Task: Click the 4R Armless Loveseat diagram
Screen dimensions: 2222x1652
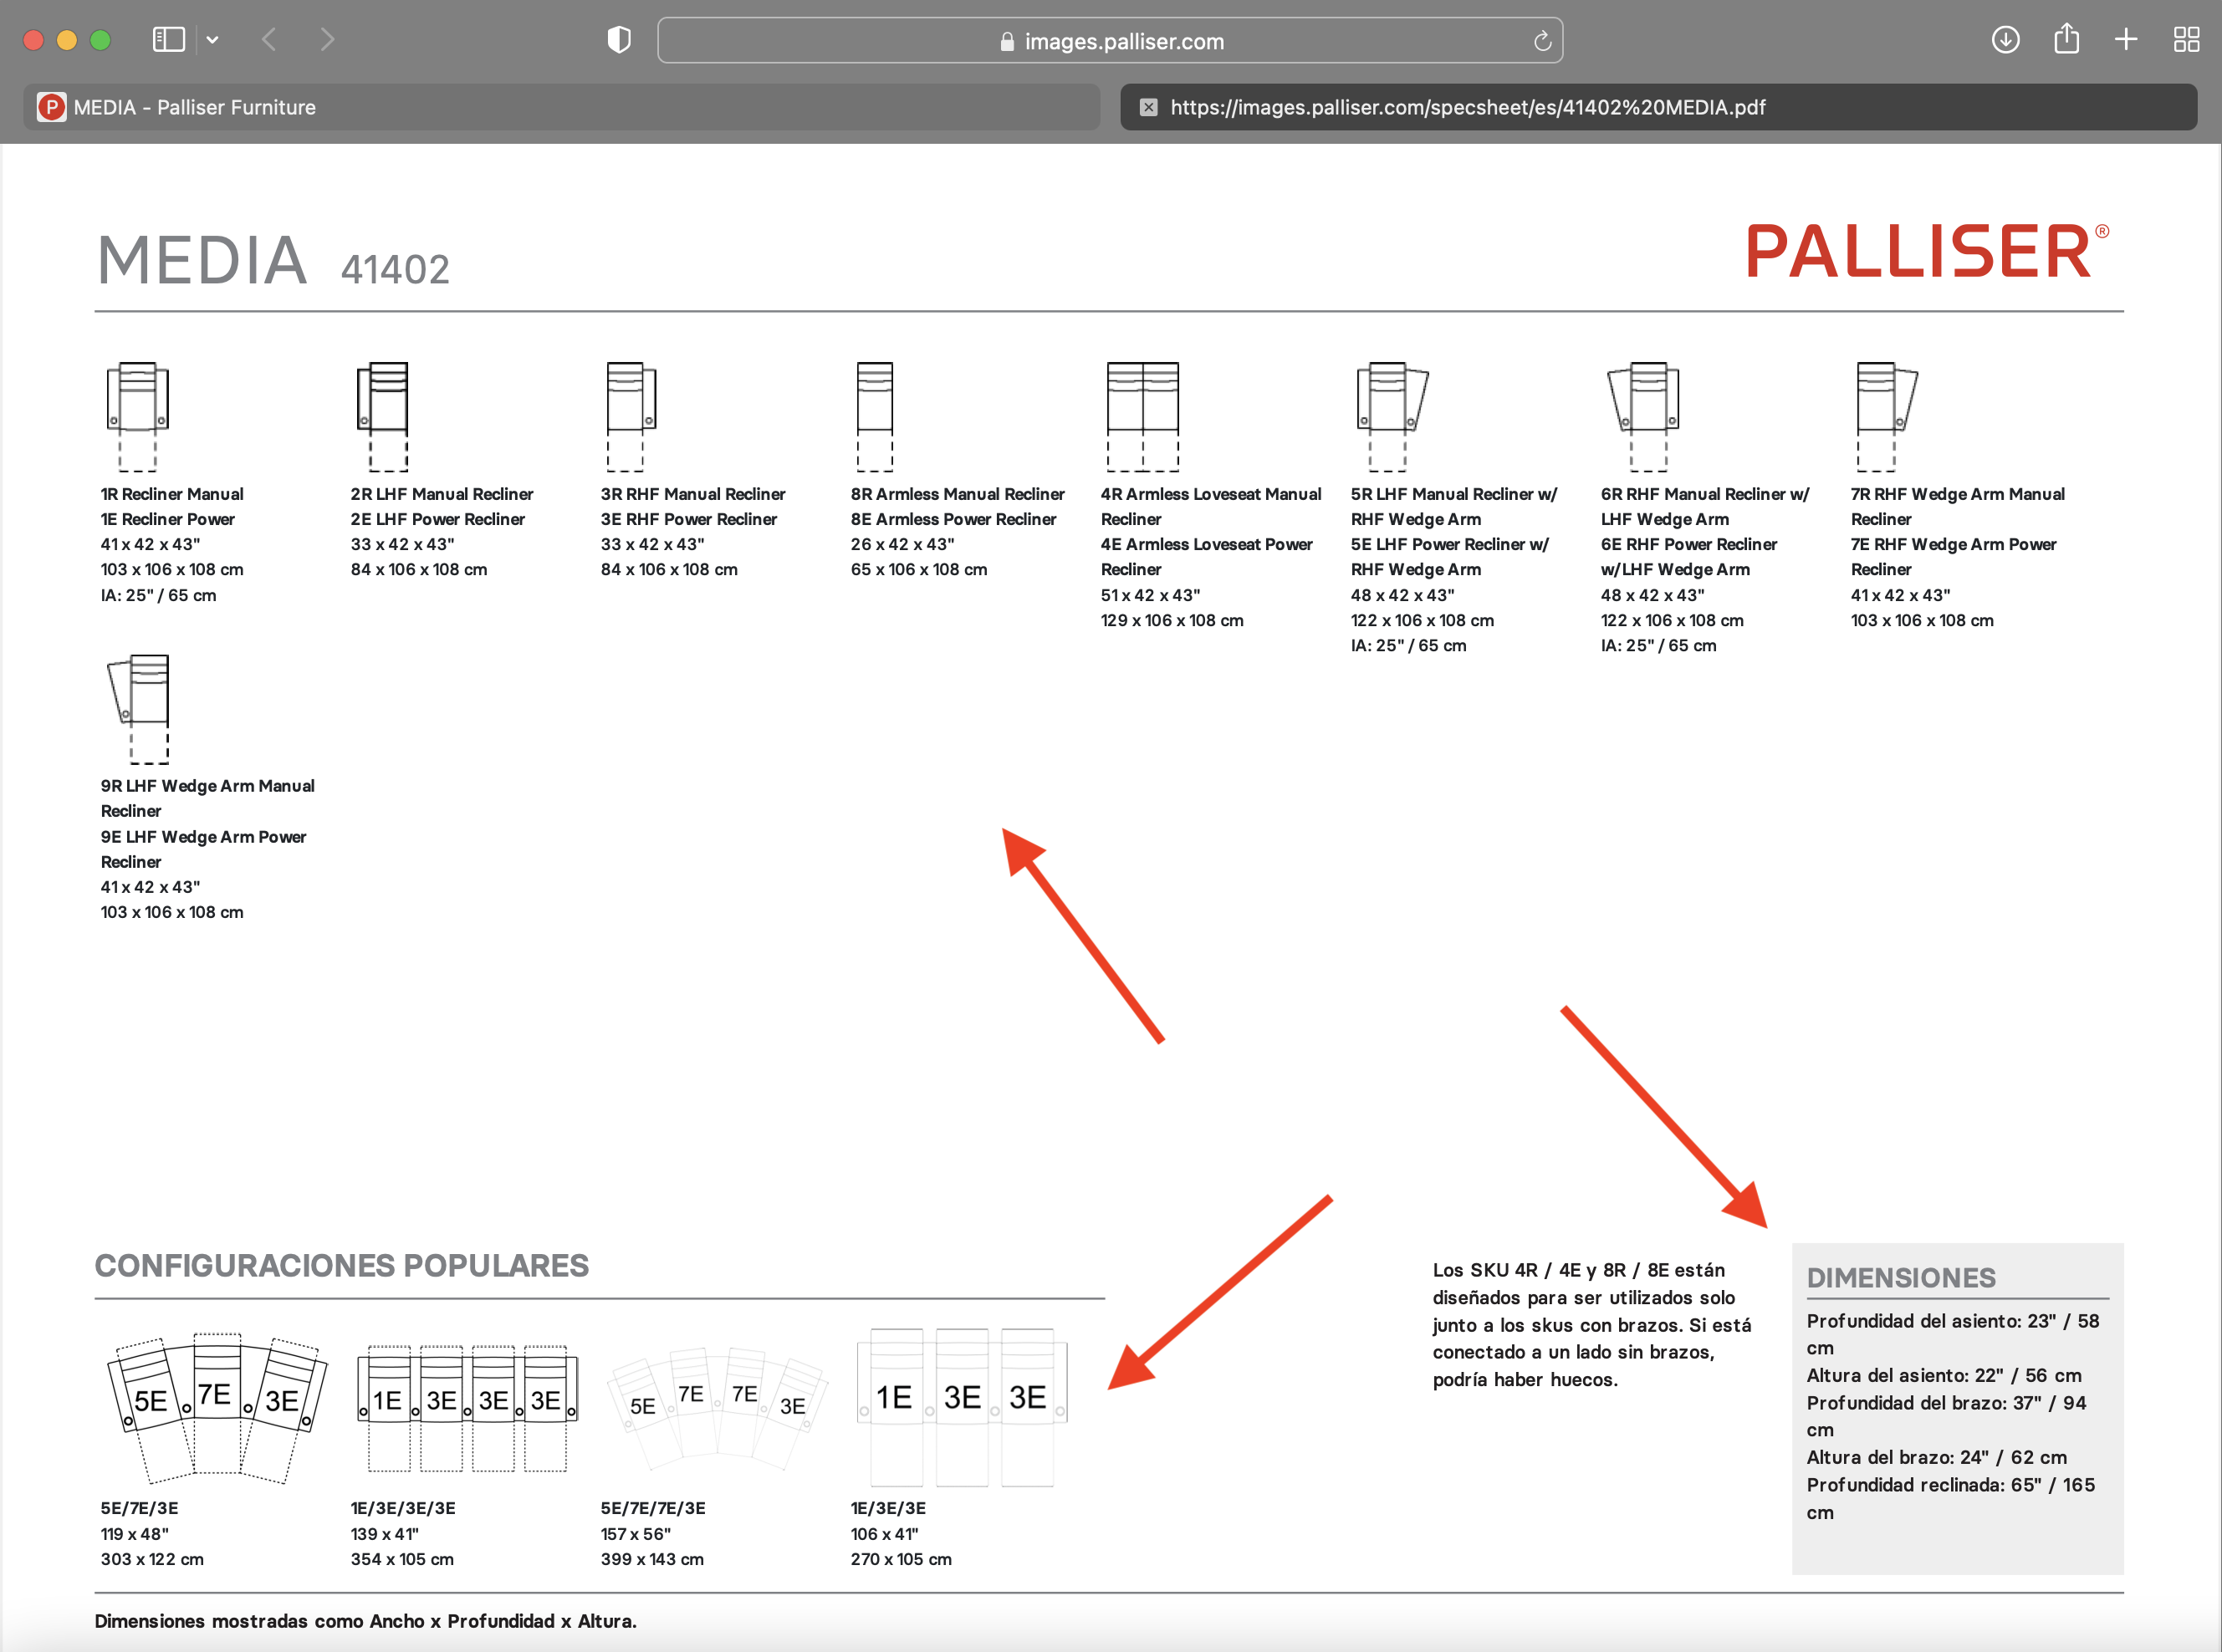Action: point(1142,416)
